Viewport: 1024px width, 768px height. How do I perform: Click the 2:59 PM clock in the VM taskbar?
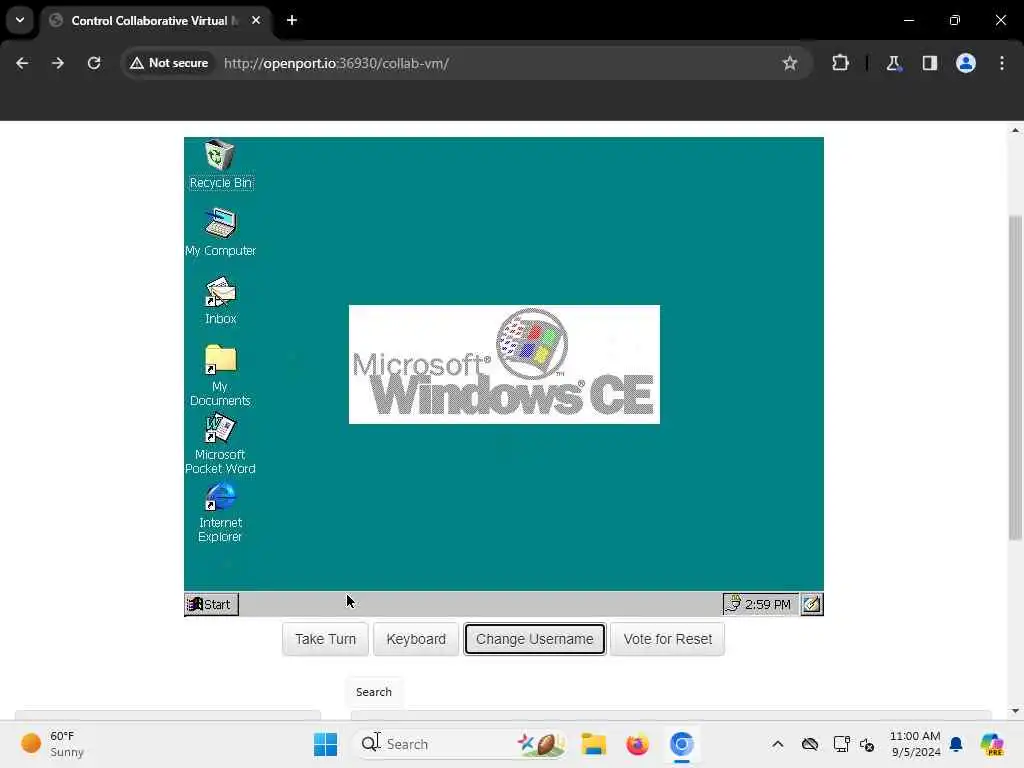[767, 605]
